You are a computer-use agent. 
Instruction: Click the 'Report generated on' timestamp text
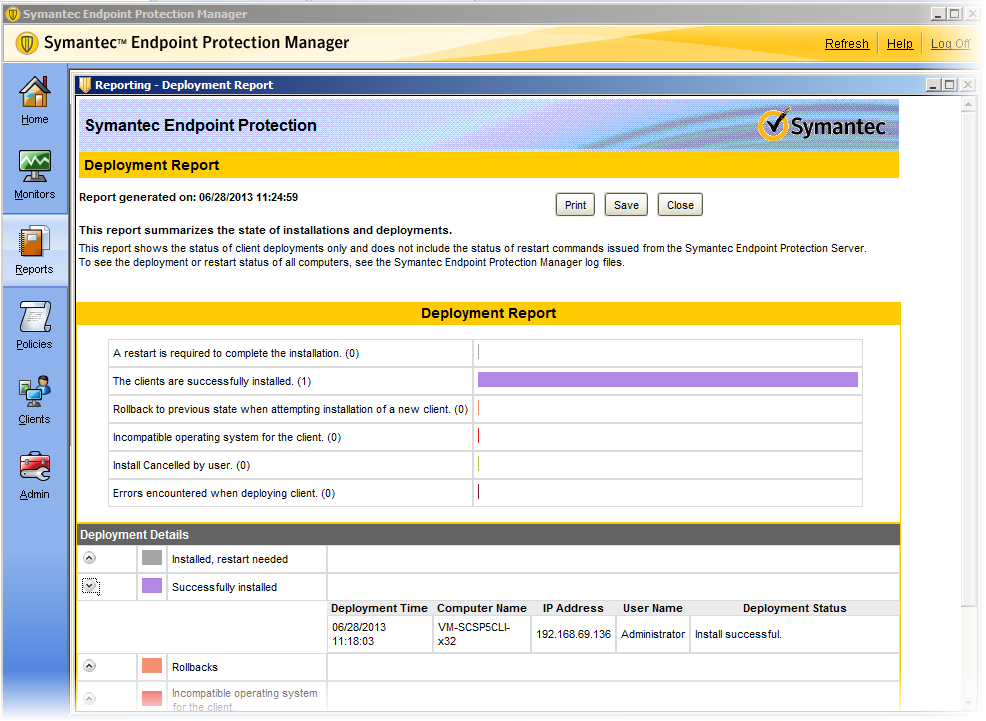click(189, 197)
